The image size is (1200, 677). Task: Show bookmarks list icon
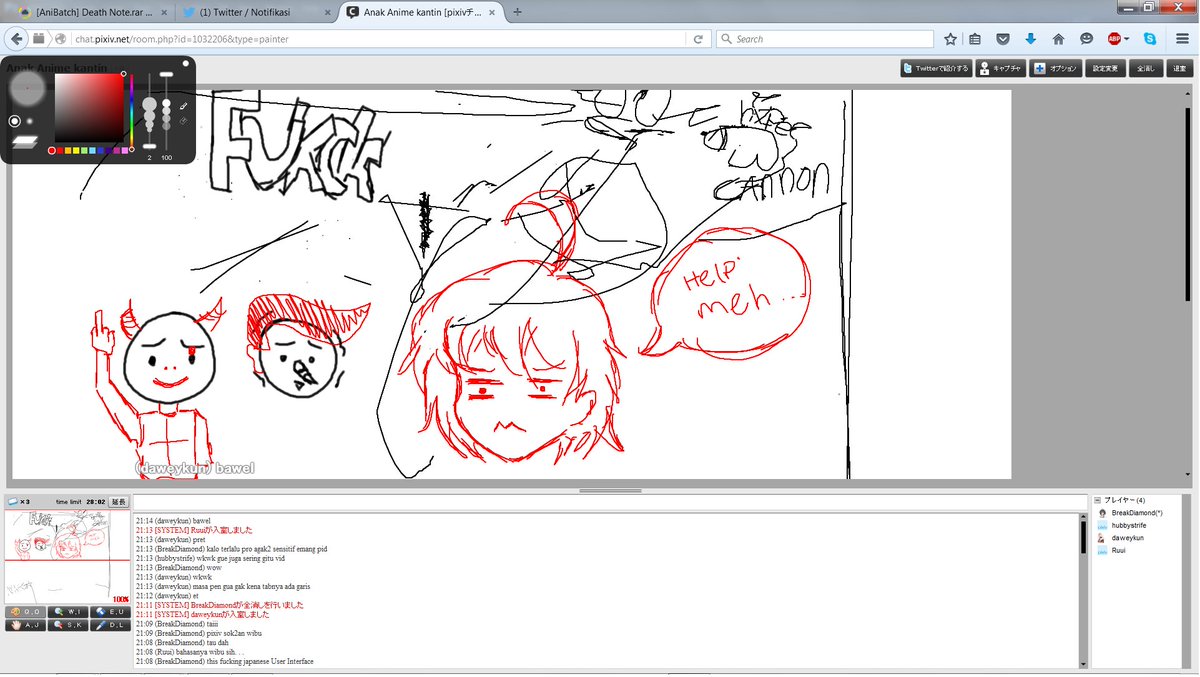pos(975,39)
